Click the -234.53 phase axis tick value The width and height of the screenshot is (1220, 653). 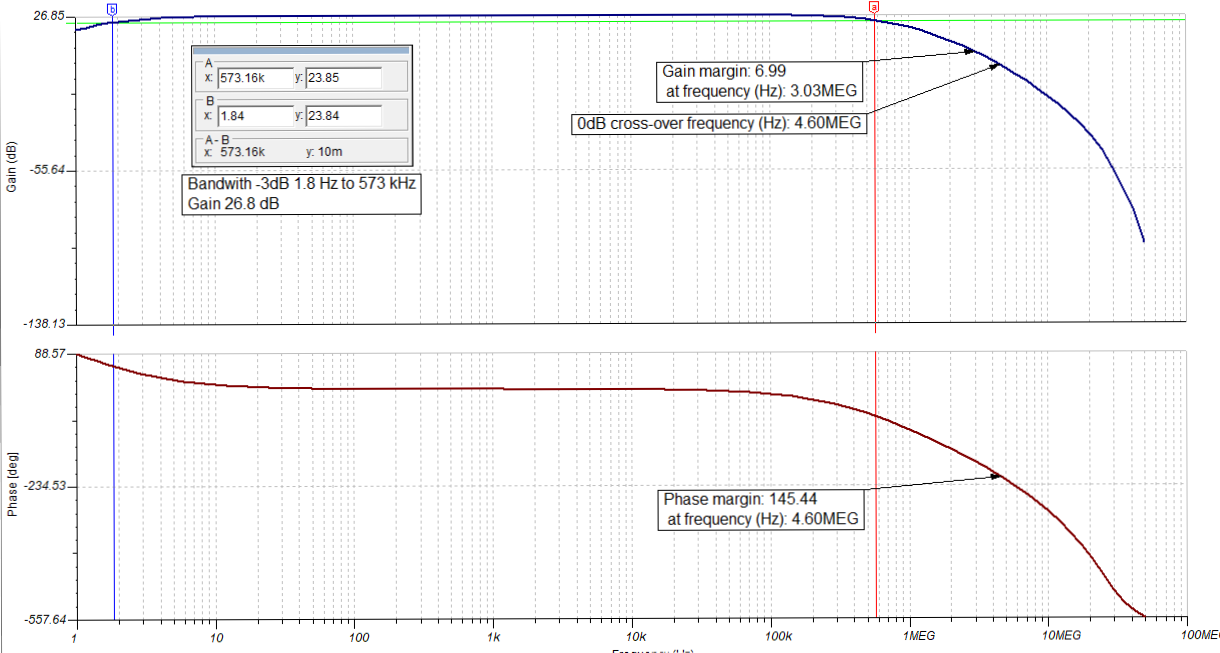point(44,486)
